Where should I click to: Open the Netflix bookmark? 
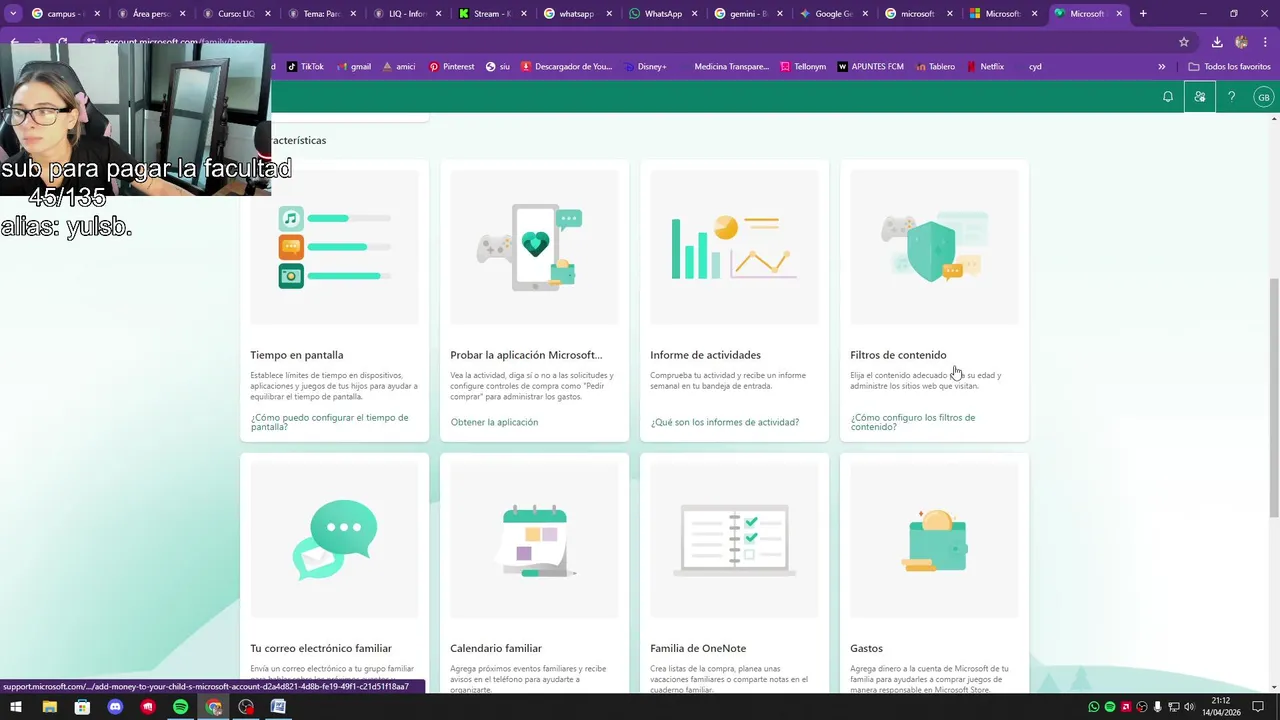[x=985, y=67]
